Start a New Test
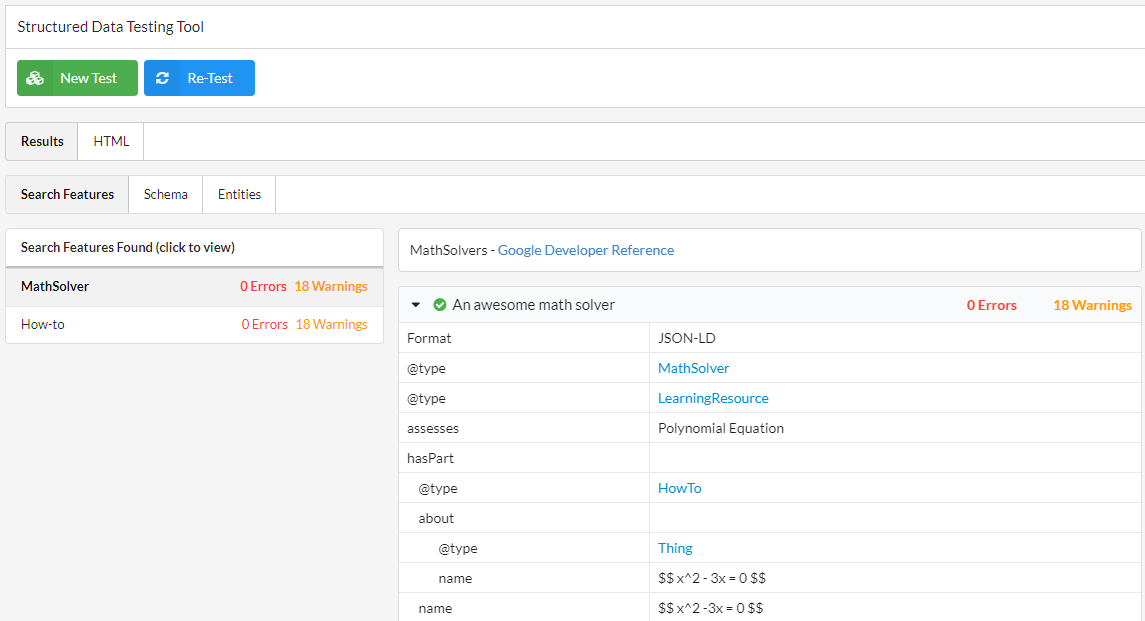 pos(77,78)
